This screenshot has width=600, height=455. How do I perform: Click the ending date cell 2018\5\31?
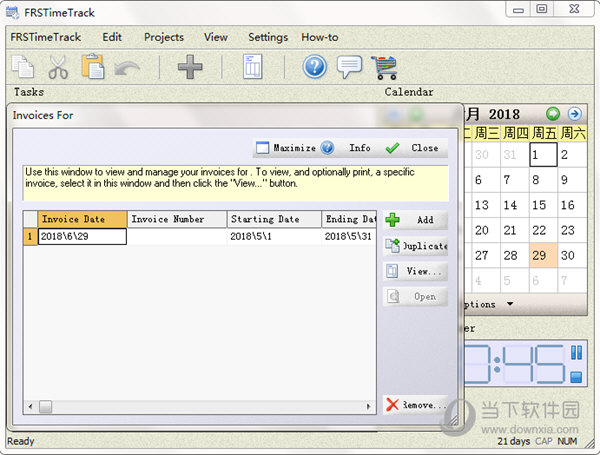[x=349, y=236]
